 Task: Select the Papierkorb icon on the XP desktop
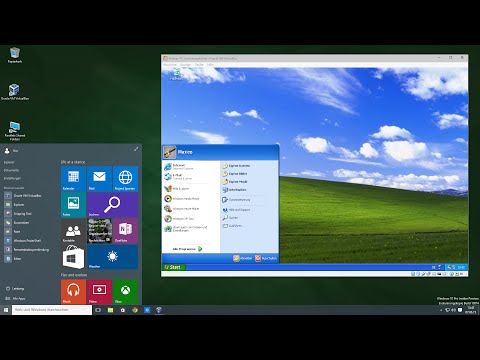176,75
